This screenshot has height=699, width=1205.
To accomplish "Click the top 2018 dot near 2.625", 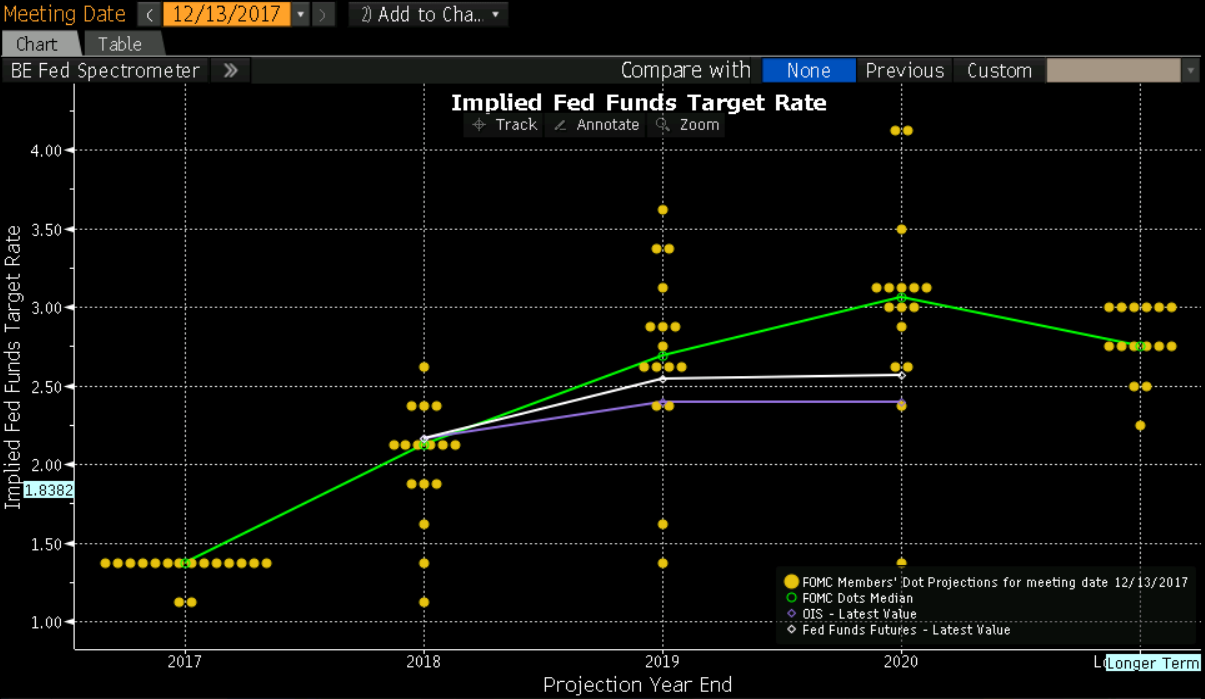I will 424,367.
